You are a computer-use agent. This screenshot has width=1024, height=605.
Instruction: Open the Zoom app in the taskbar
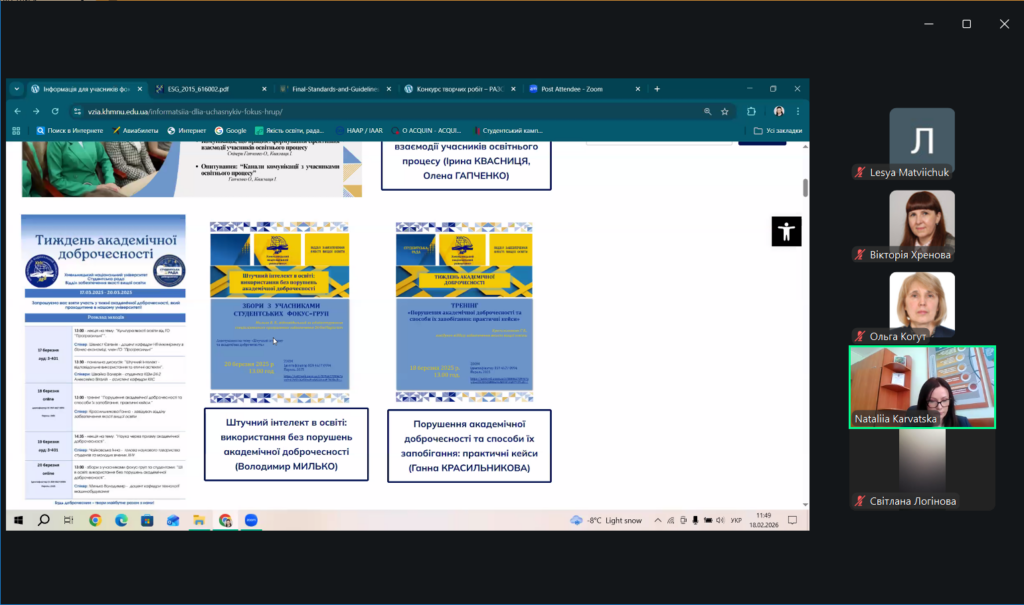click(251, 520)
